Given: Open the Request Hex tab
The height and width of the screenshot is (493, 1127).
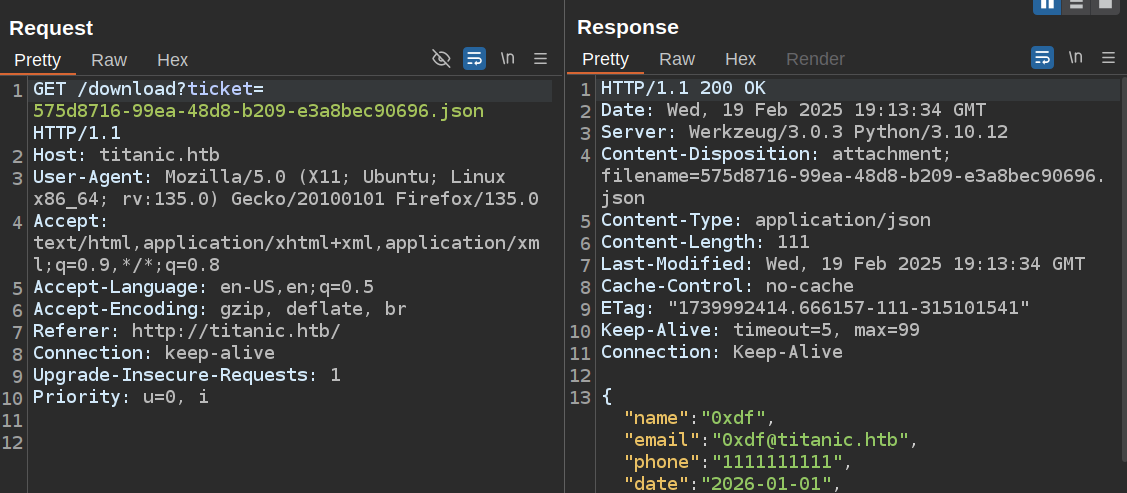Looking at the screenshot, I should click(x=172, y=60).
